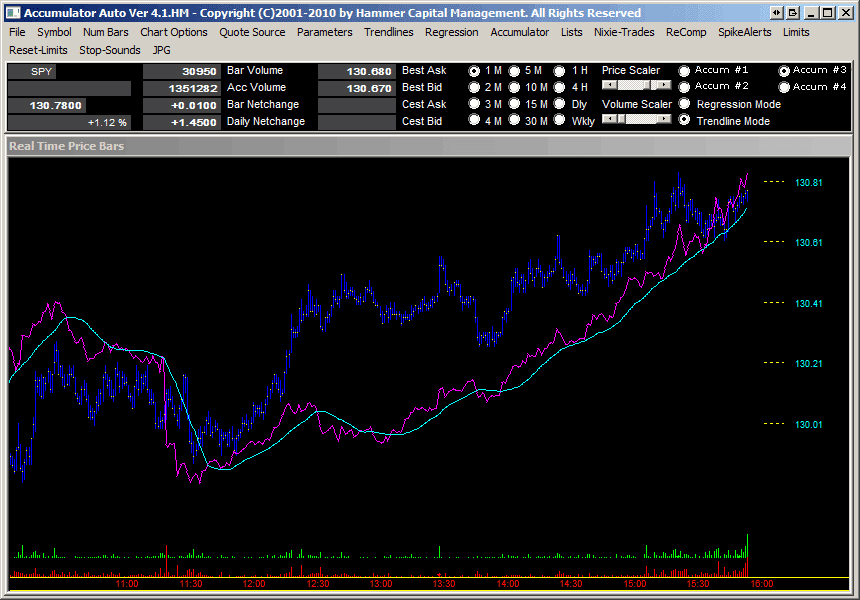The height and width of the screenshot is (600, 860).
Task: Open the Num Bars menu
Action: (x=105, y=32)
